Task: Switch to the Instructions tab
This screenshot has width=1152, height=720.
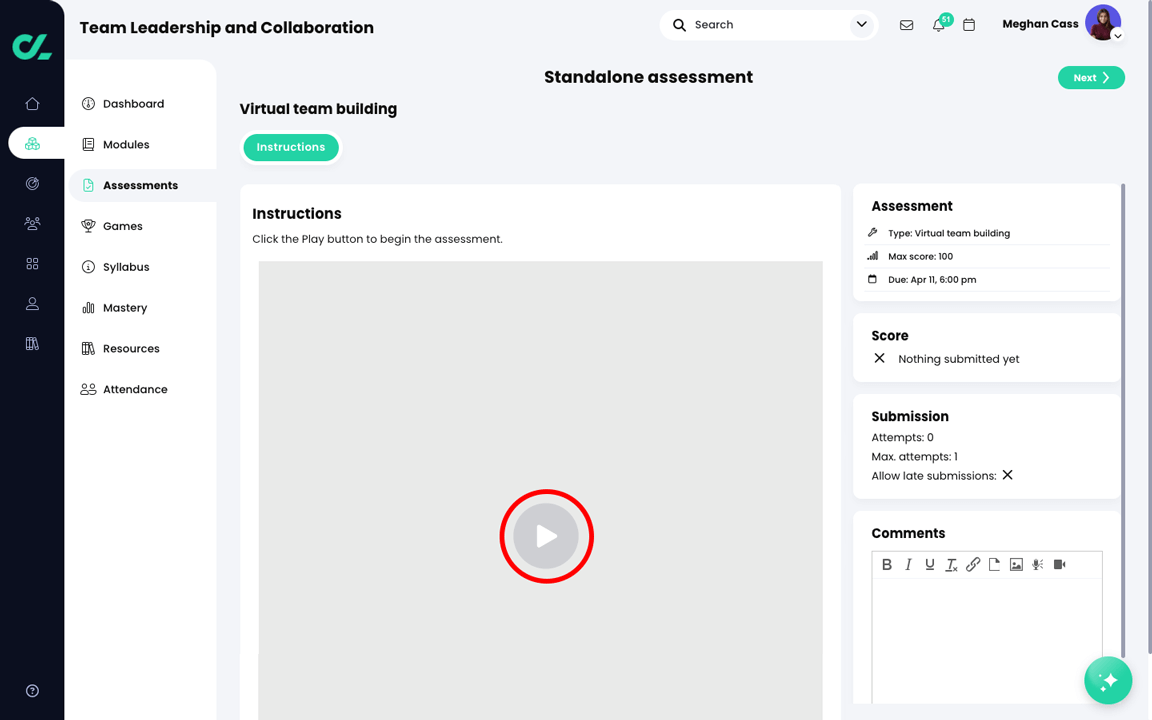Action: coord(291,147)
